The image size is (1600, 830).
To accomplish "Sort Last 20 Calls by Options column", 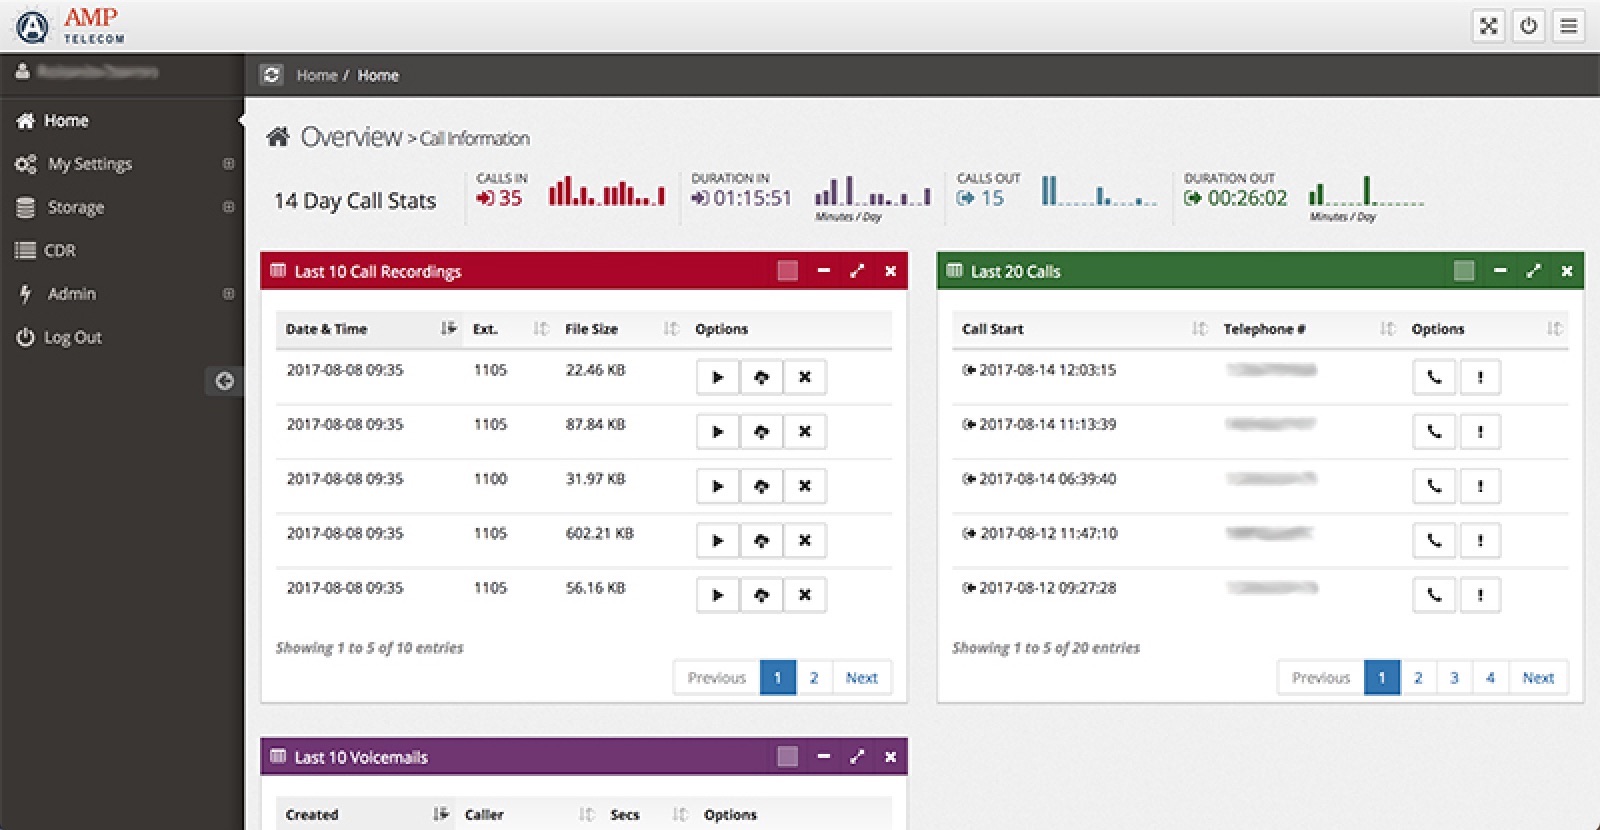I will (x=1485, y=329).
